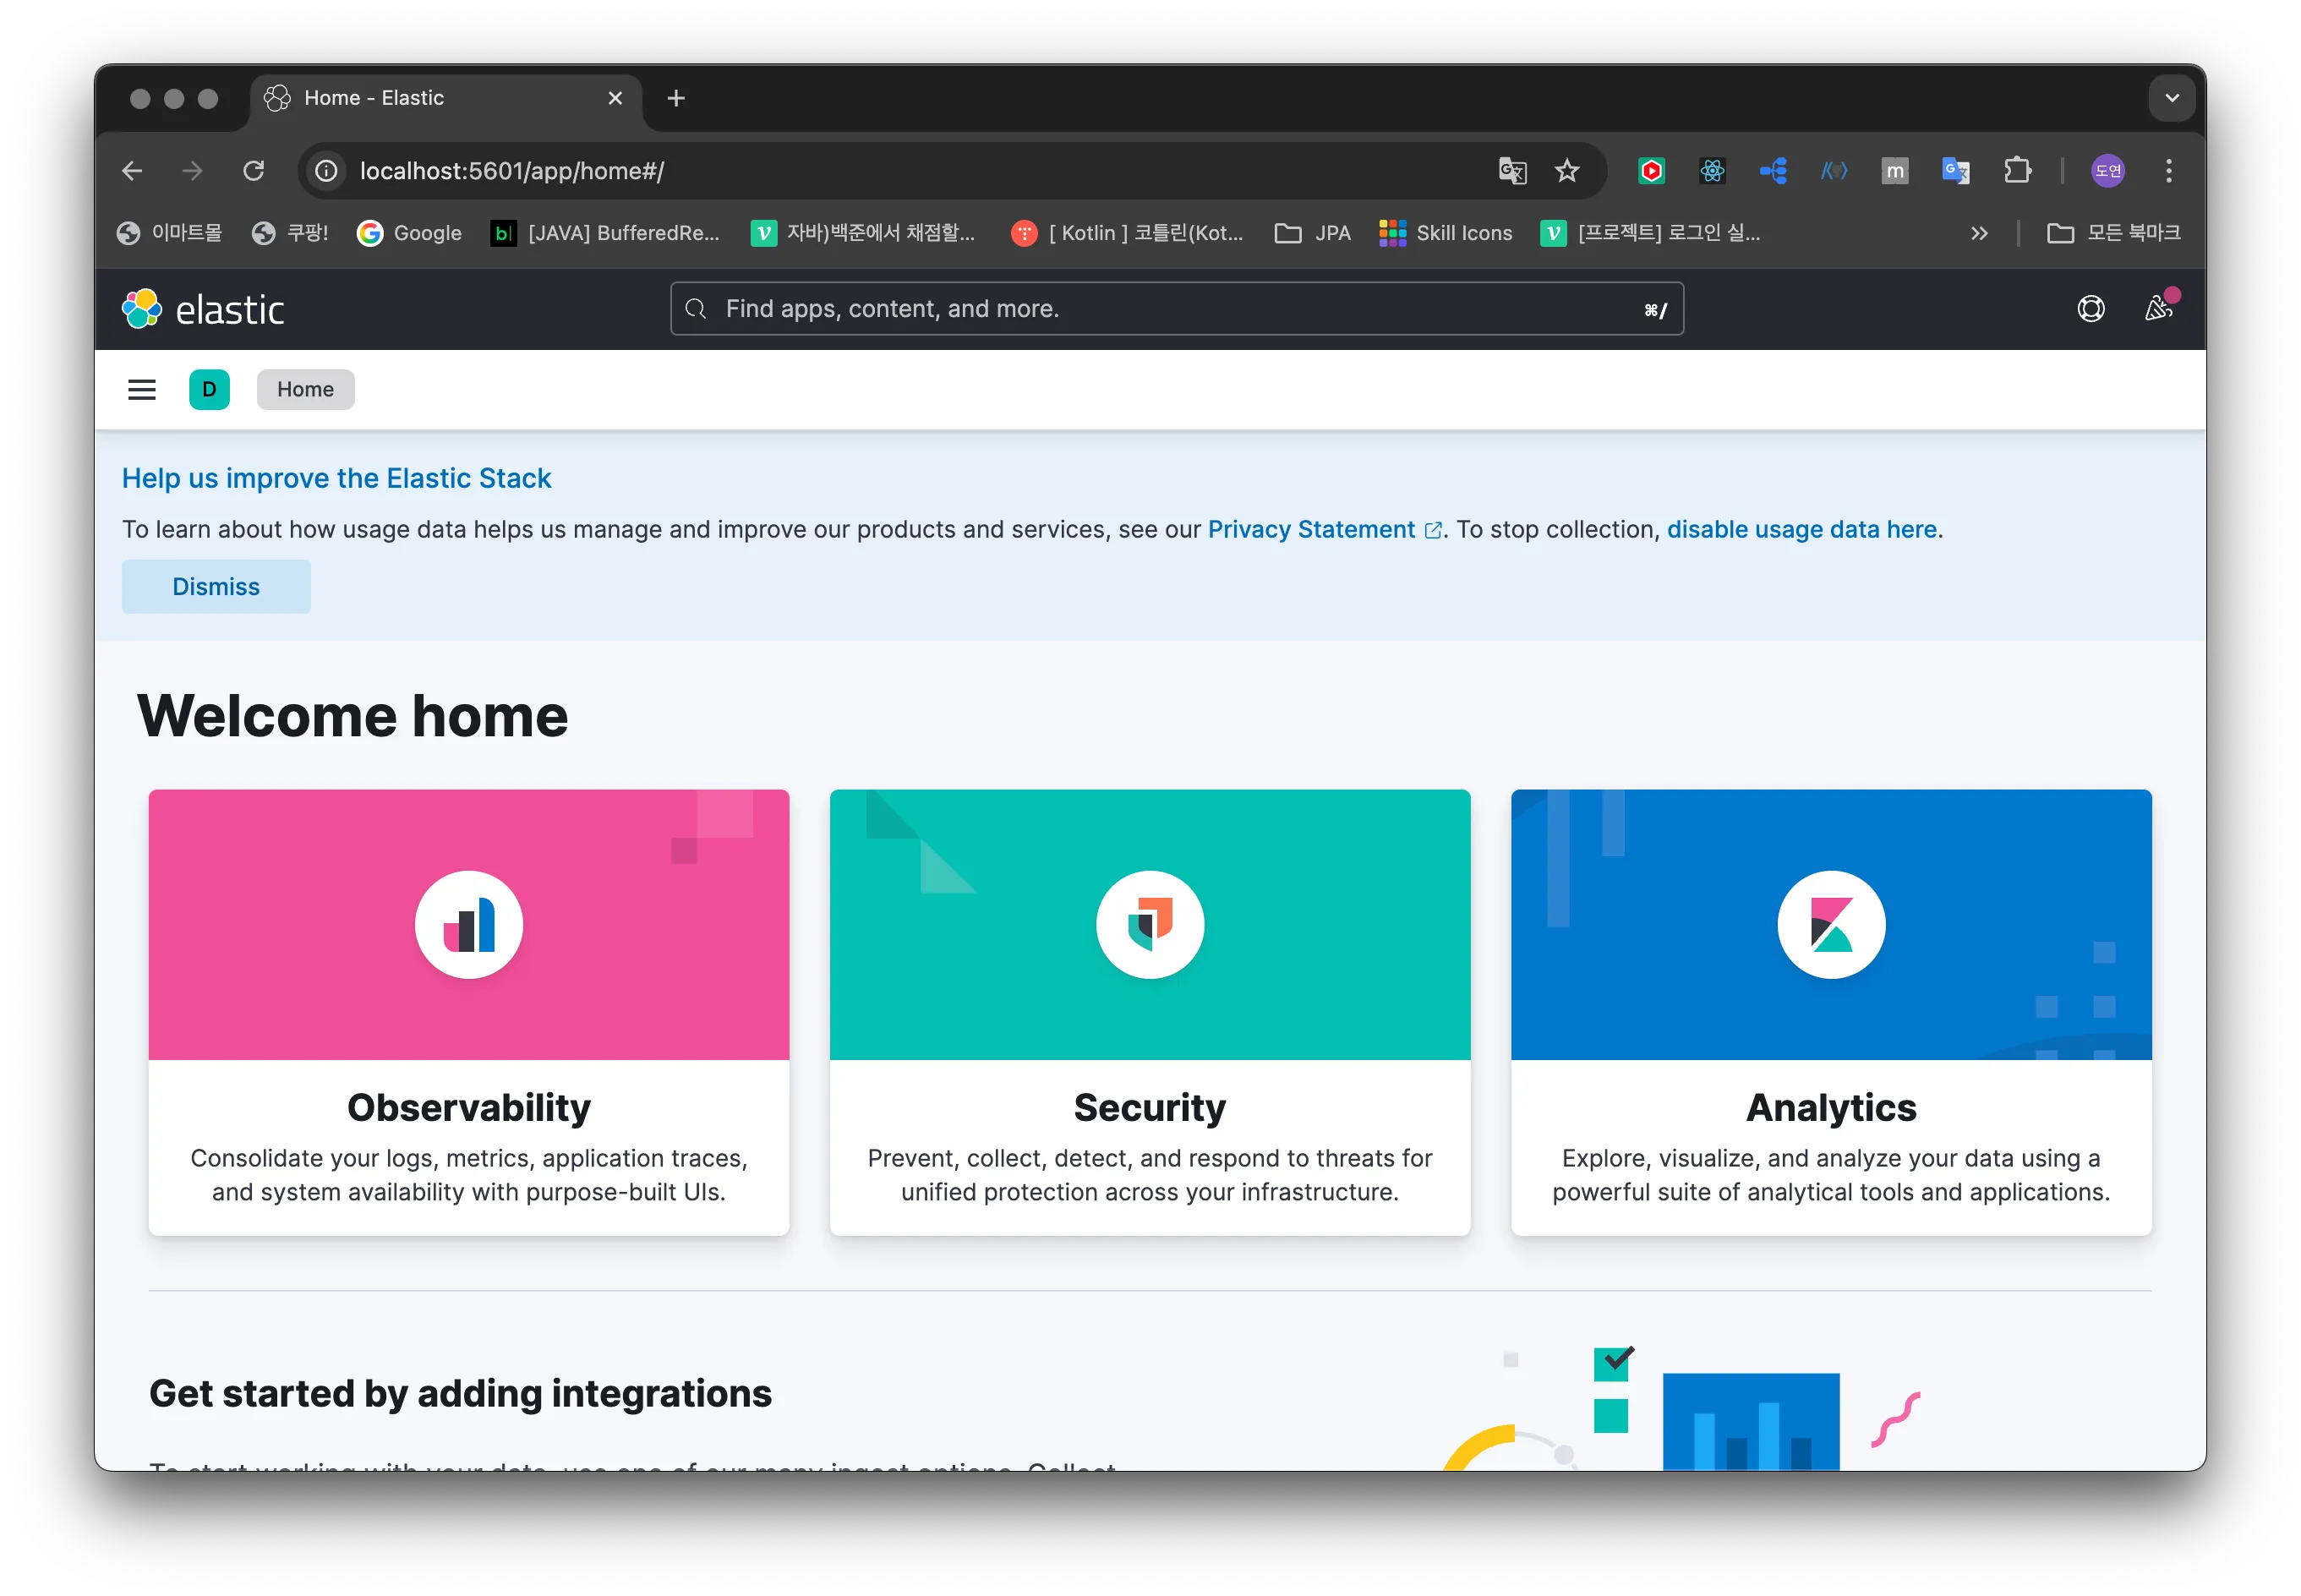This screenshot has width=2301, height=1596.
Task: Close the Home - Elastic tab
Action: (x=615, y=98)
